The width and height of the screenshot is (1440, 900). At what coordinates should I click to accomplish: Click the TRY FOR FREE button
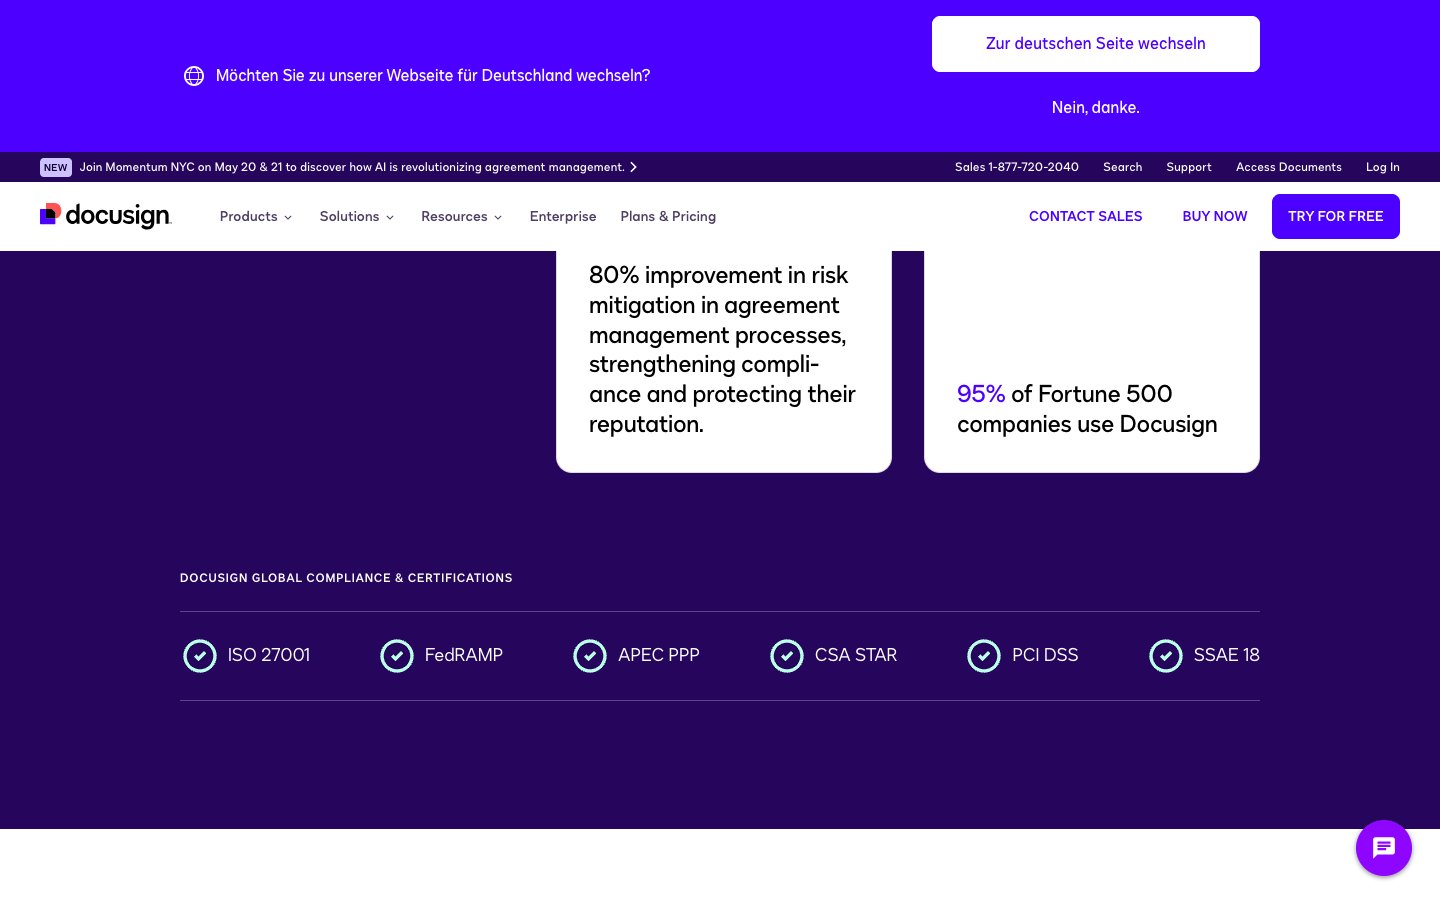click(x=1336, y=216)
